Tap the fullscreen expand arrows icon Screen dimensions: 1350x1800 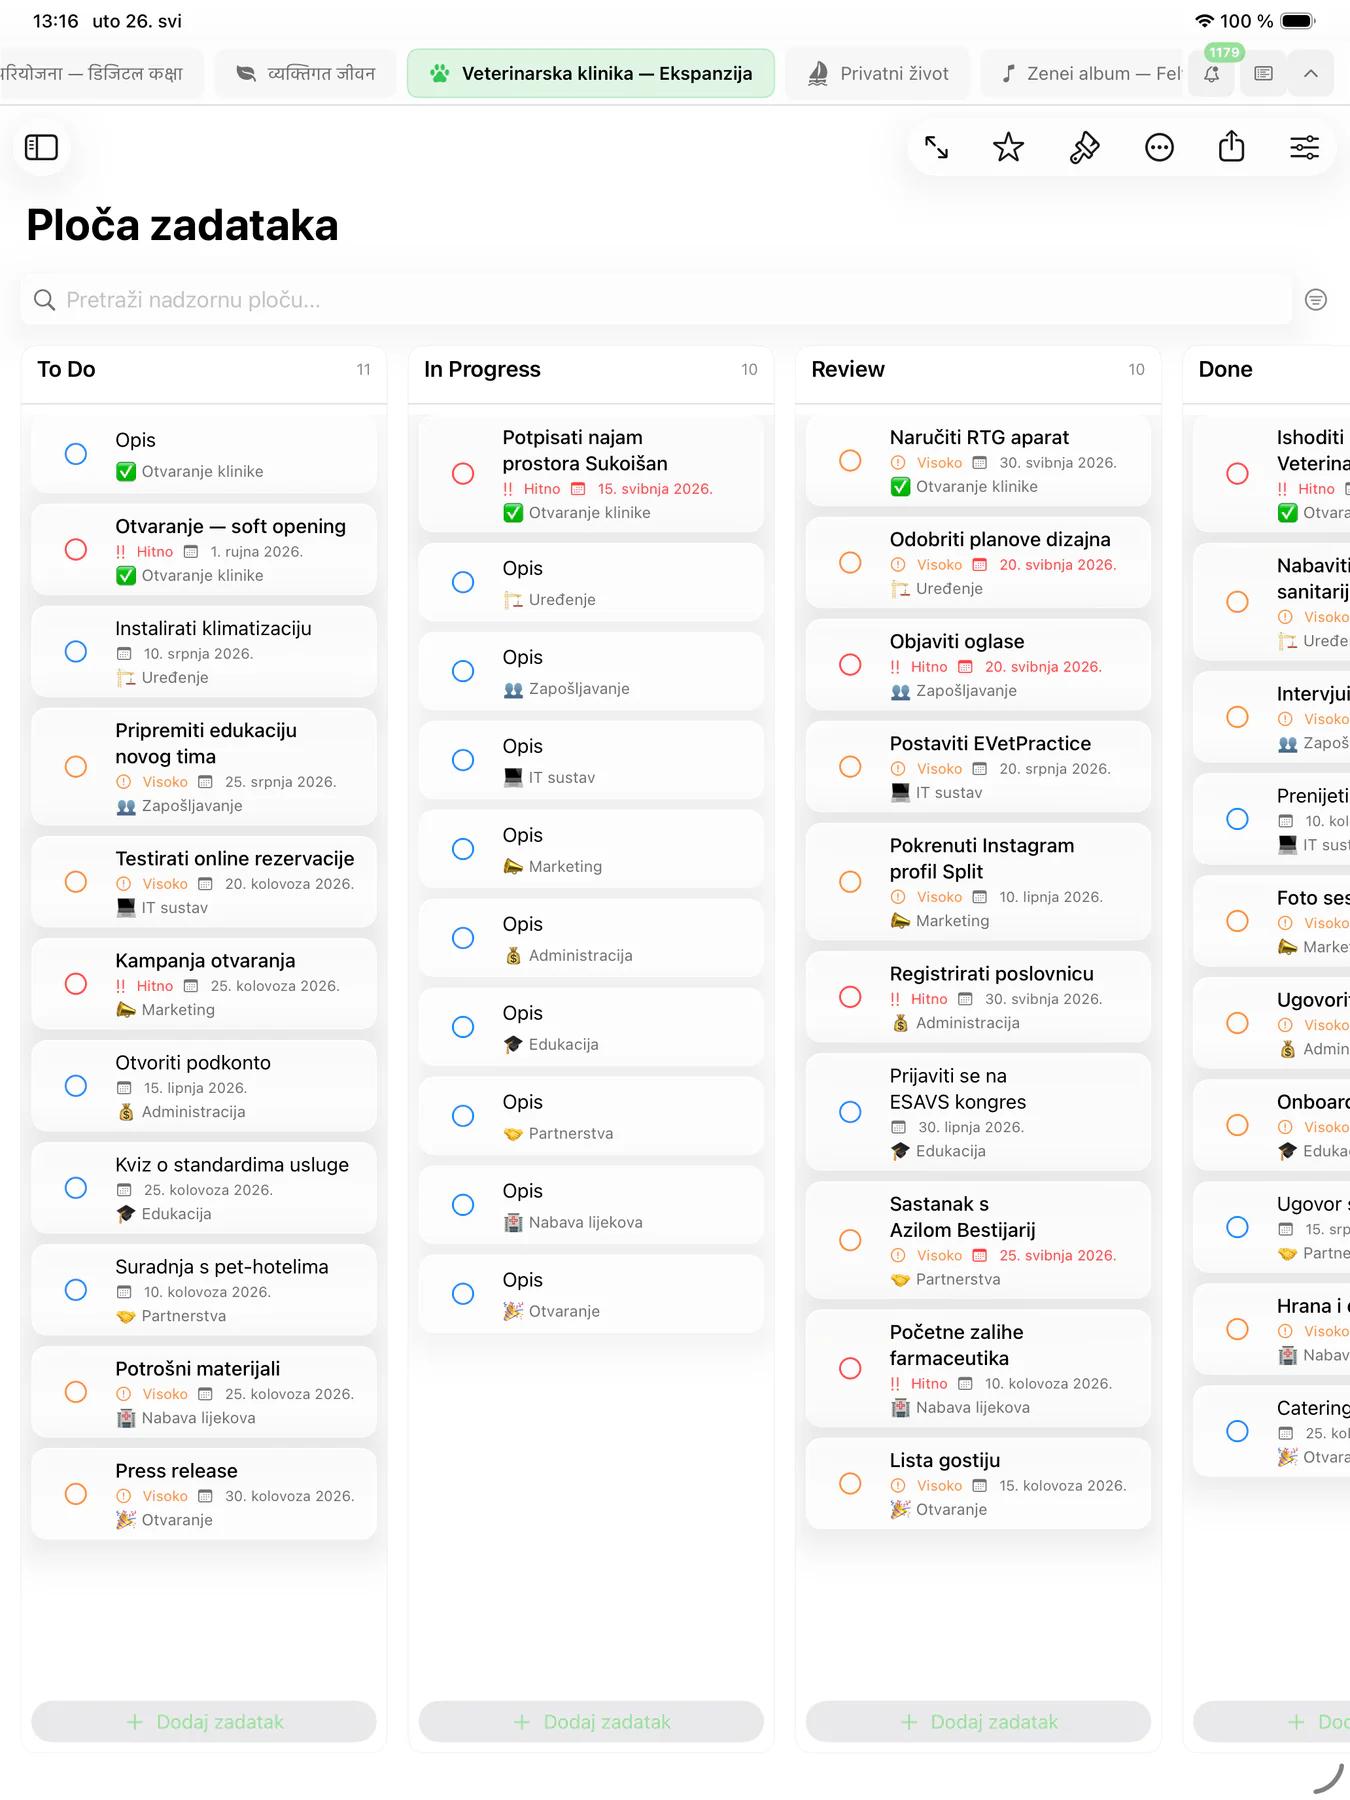[936, 148]
